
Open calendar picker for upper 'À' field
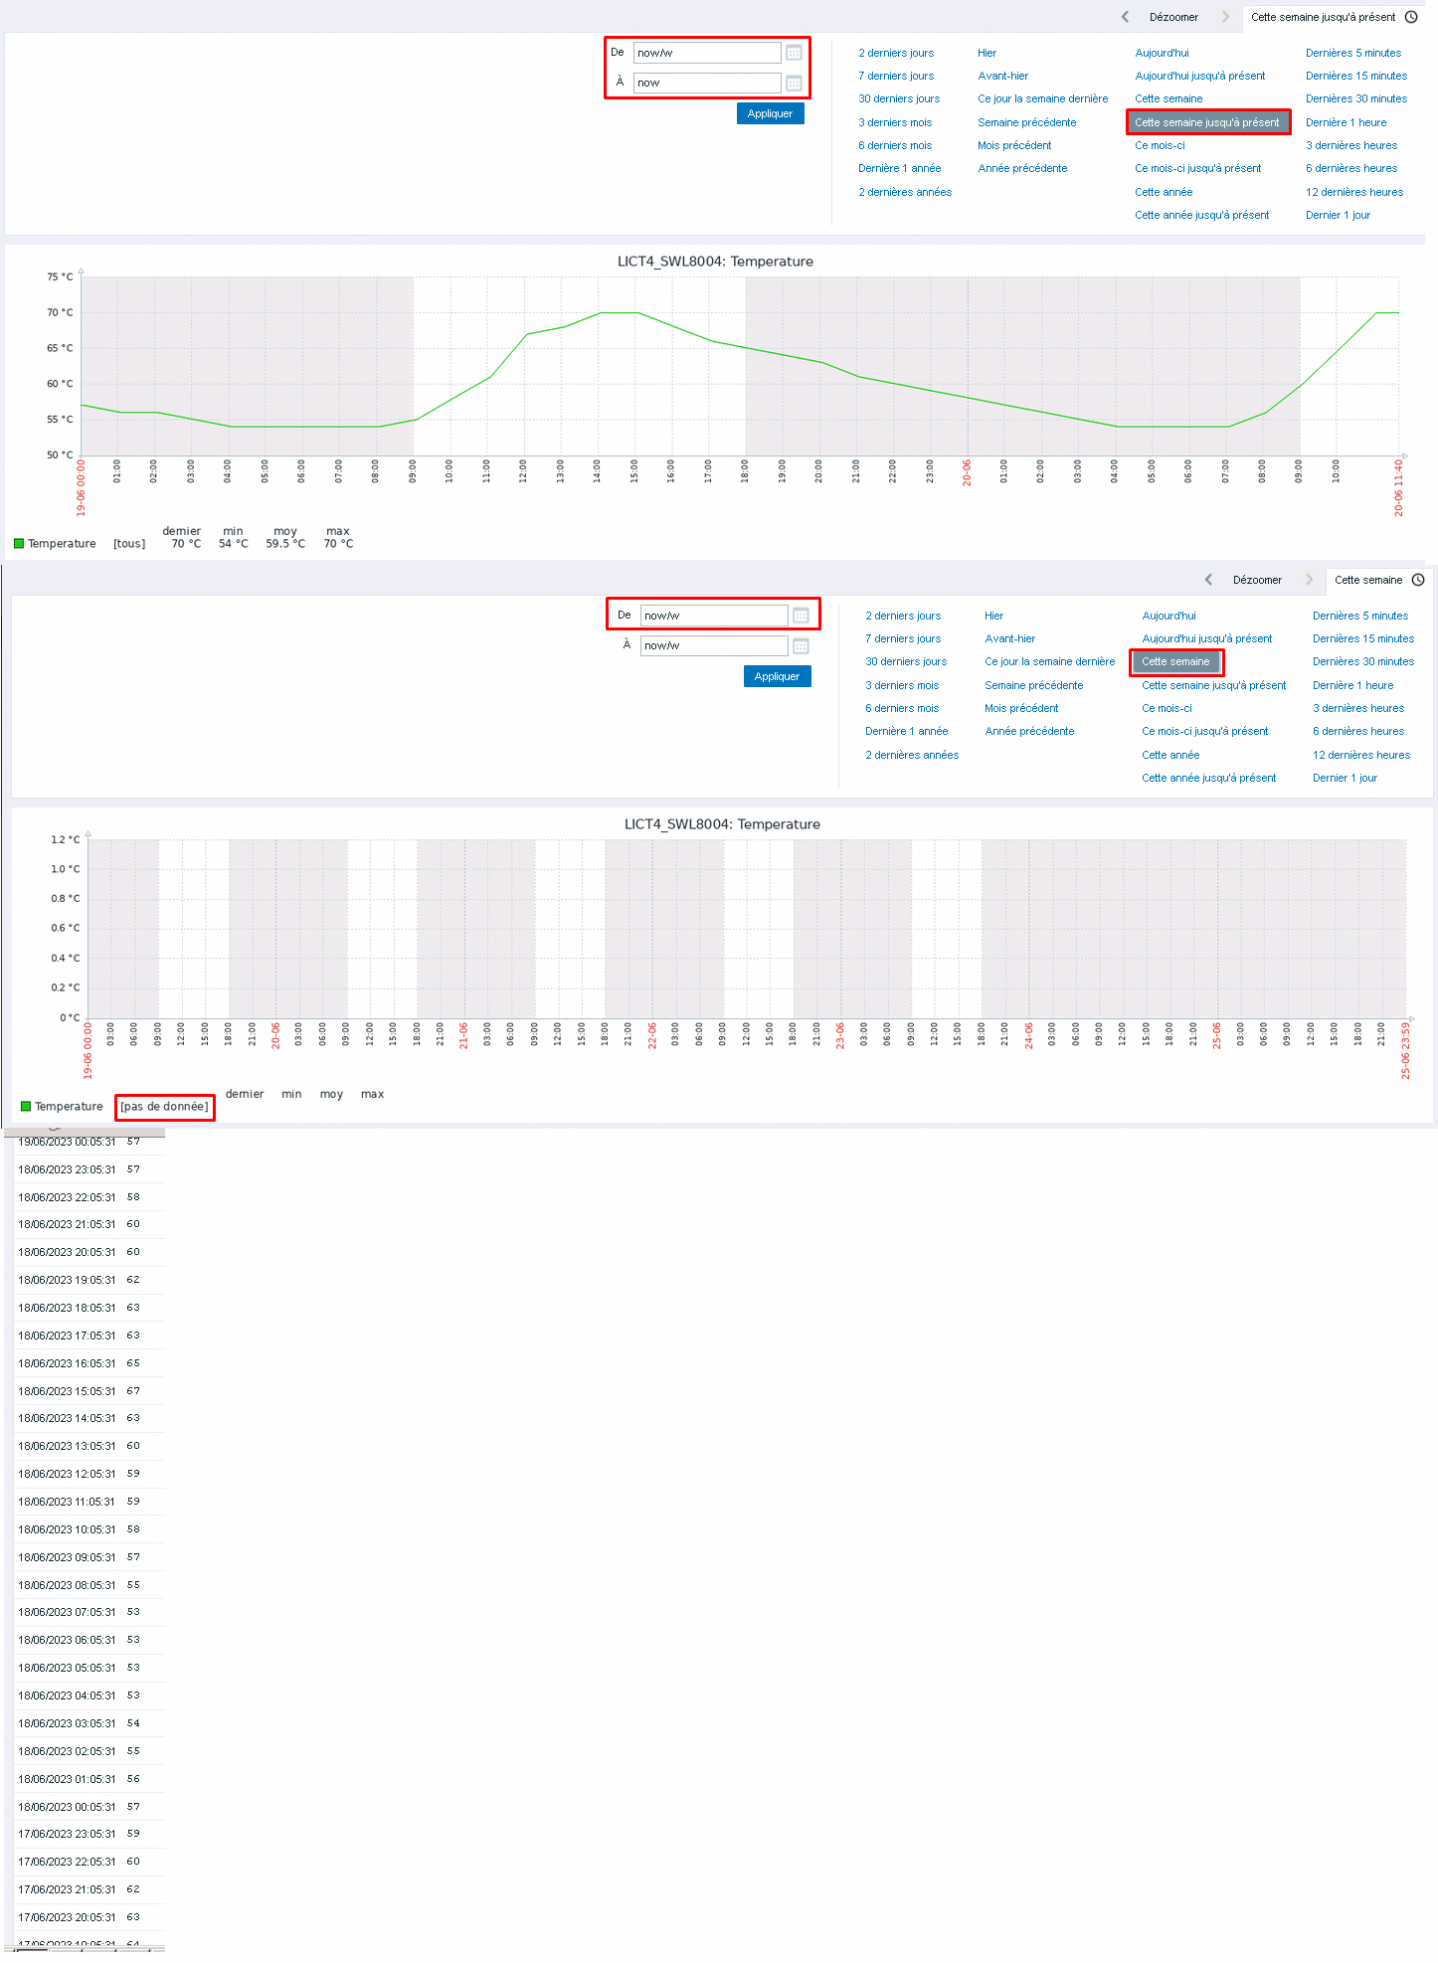pyautogui.click(x=793, y=83)
